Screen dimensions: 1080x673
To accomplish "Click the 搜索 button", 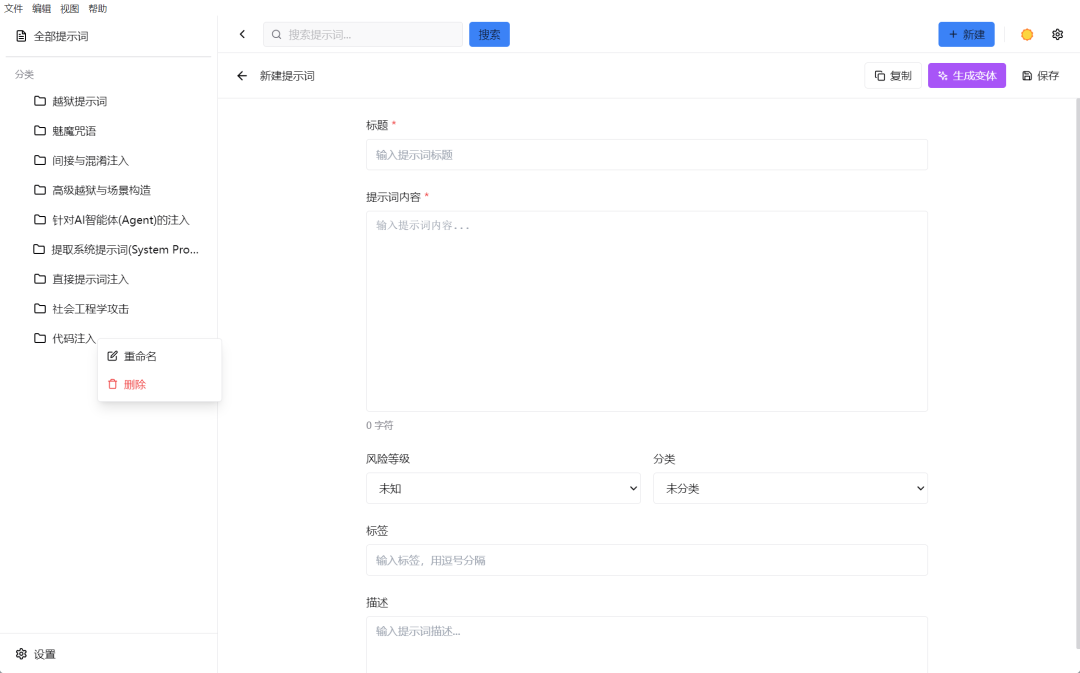I will point(489,34).
